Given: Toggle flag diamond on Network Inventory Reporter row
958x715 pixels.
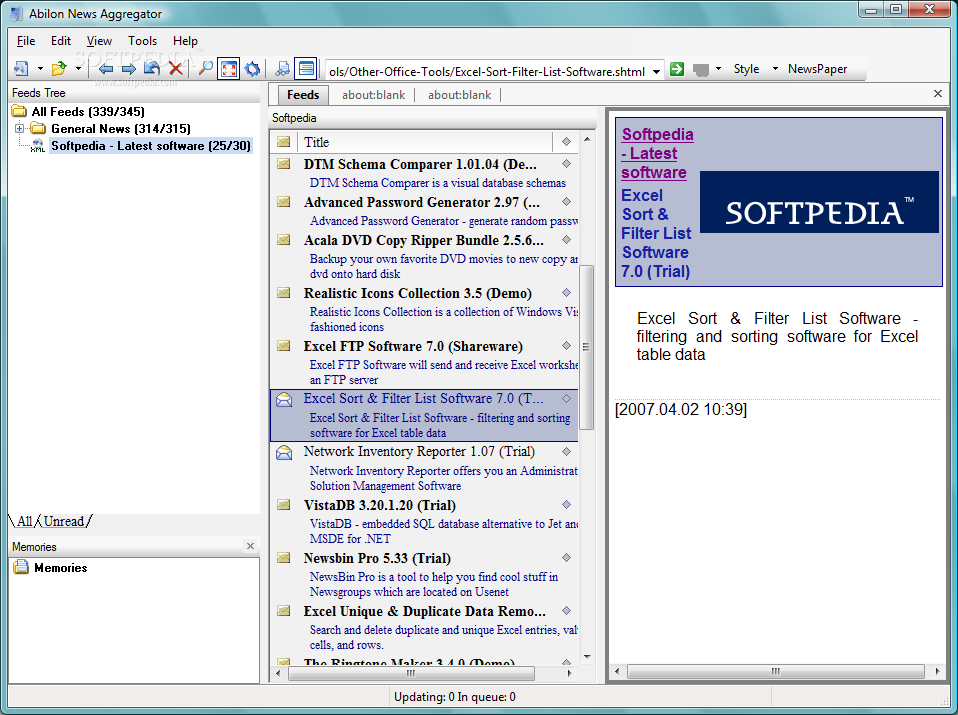Looking at the screenshot, I should pyautogui.click(x=566, y=452).
